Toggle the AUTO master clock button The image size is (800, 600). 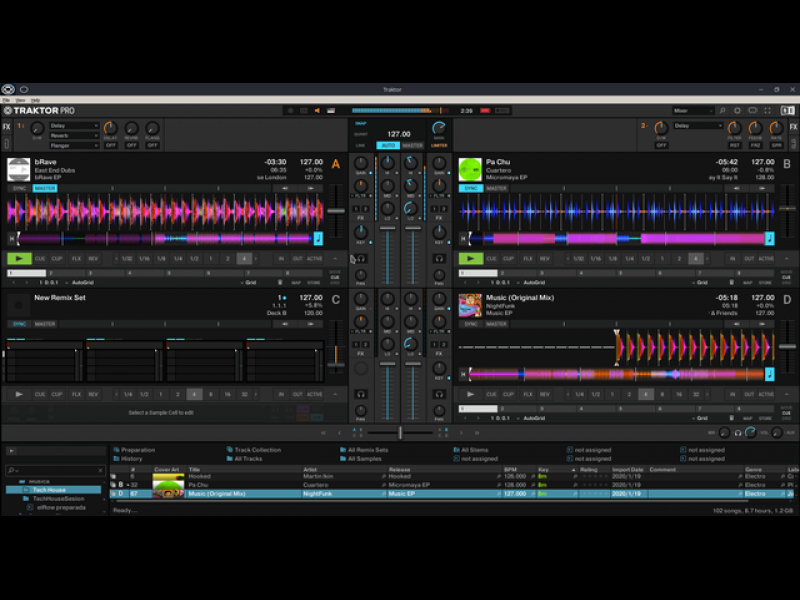[388, 145]
